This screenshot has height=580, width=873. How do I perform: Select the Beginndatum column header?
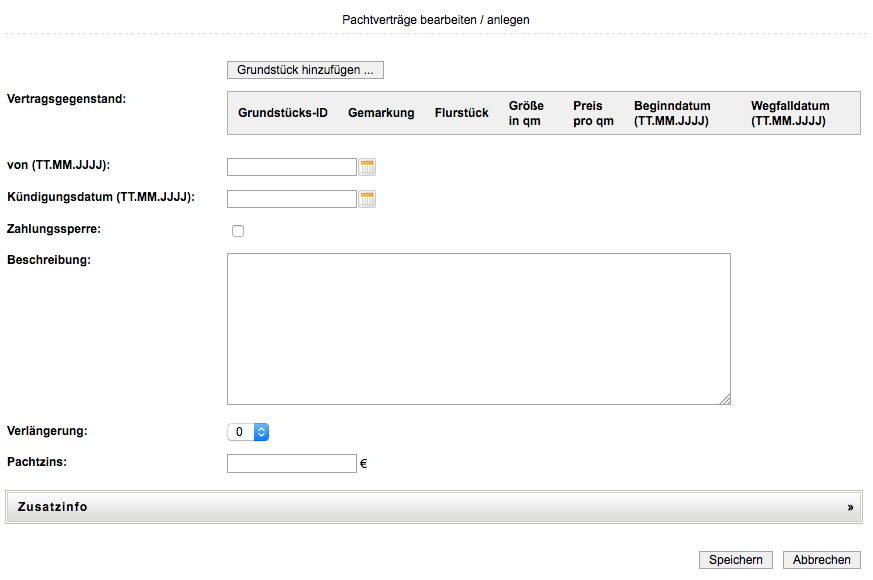pyautogui.click(x=672, y=113)
